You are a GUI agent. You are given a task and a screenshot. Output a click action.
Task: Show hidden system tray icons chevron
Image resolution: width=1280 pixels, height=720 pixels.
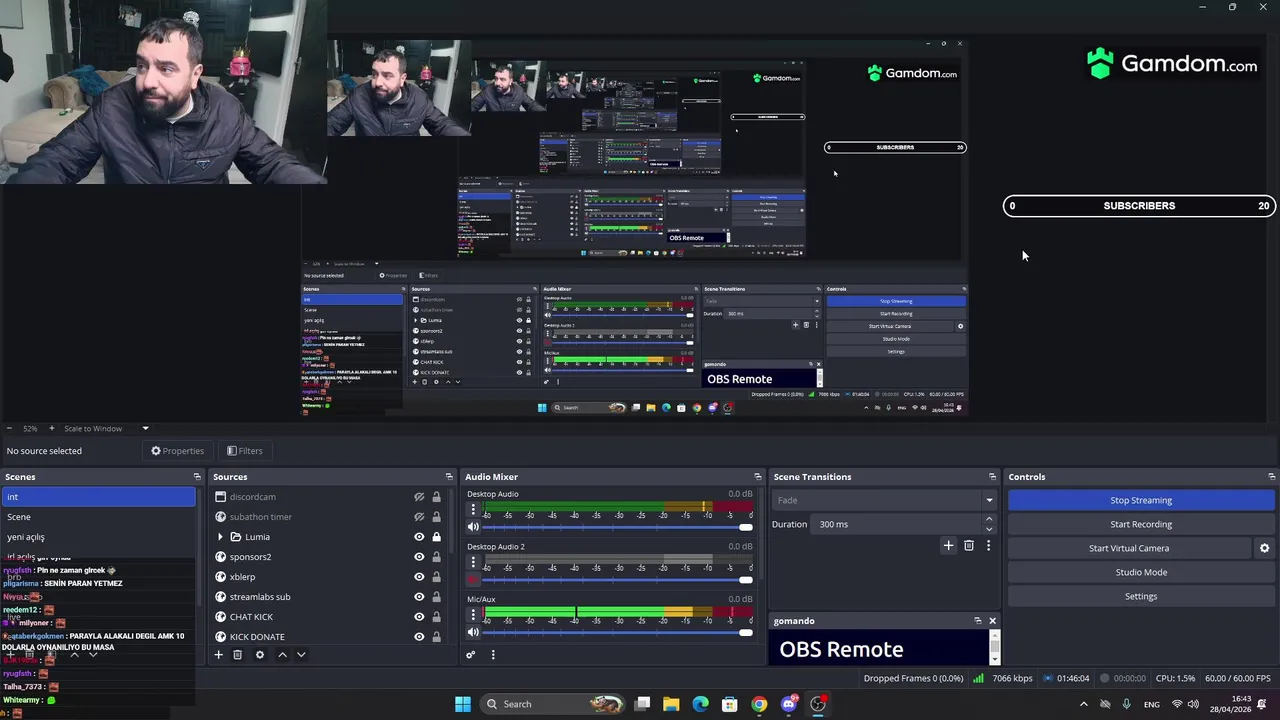pos(1083,704)
